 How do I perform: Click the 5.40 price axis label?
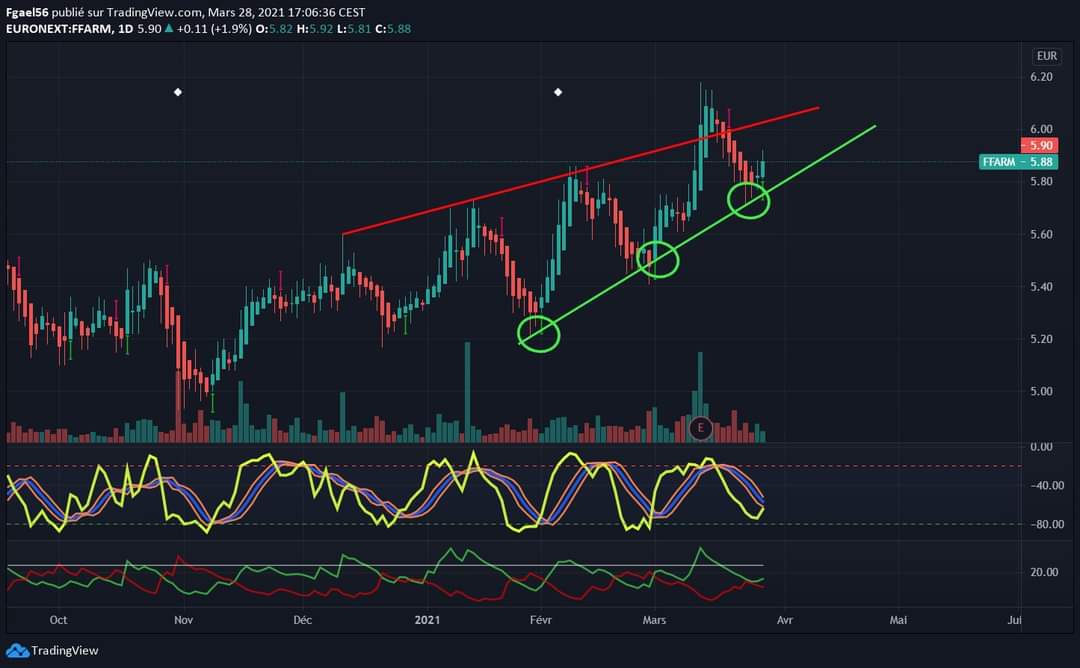(1041, 286)
